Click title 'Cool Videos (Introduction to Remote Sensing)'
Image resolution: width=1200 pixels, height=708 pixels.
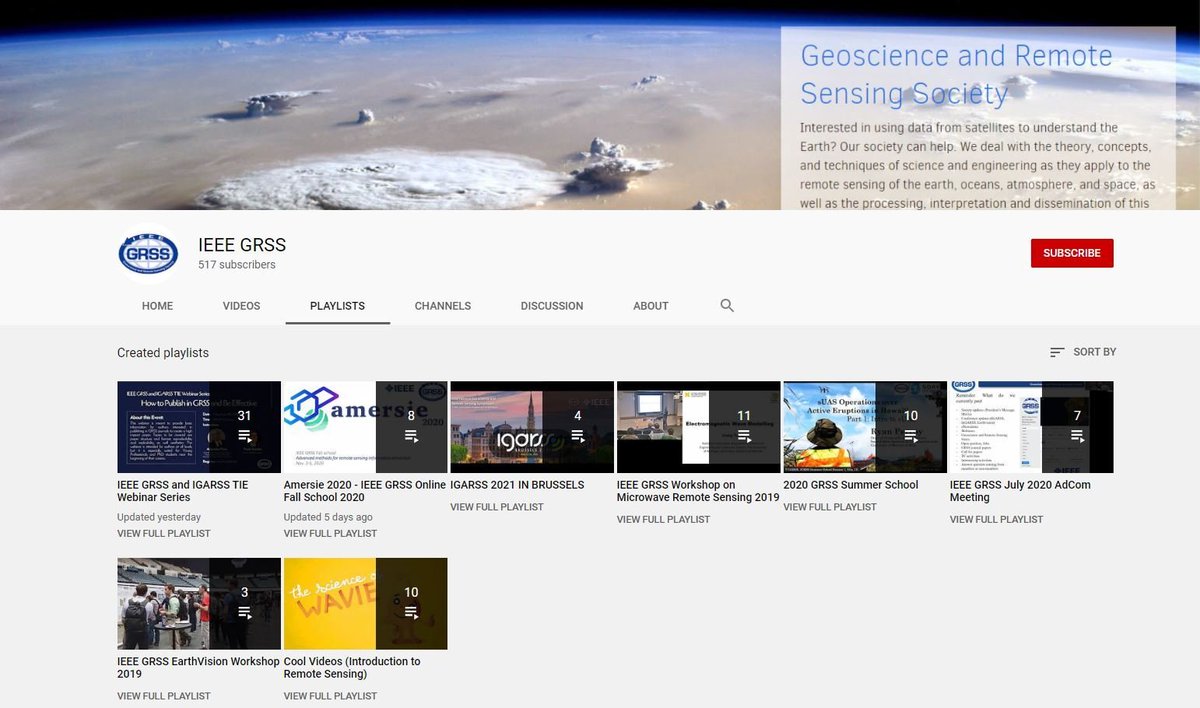[352, 667]
